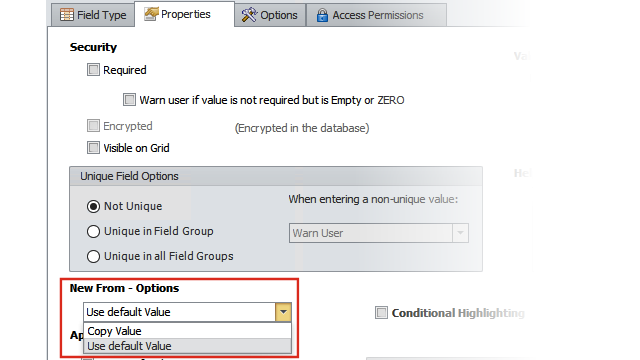Open the Warn User dropdown arrow
640x360 pixels.
tap(460, 233)
